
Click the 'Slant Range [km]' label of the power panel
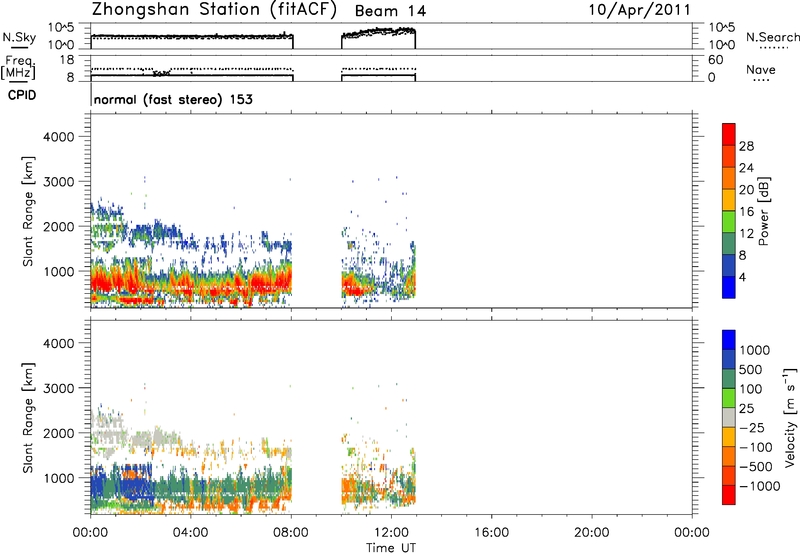coord(28,211)
